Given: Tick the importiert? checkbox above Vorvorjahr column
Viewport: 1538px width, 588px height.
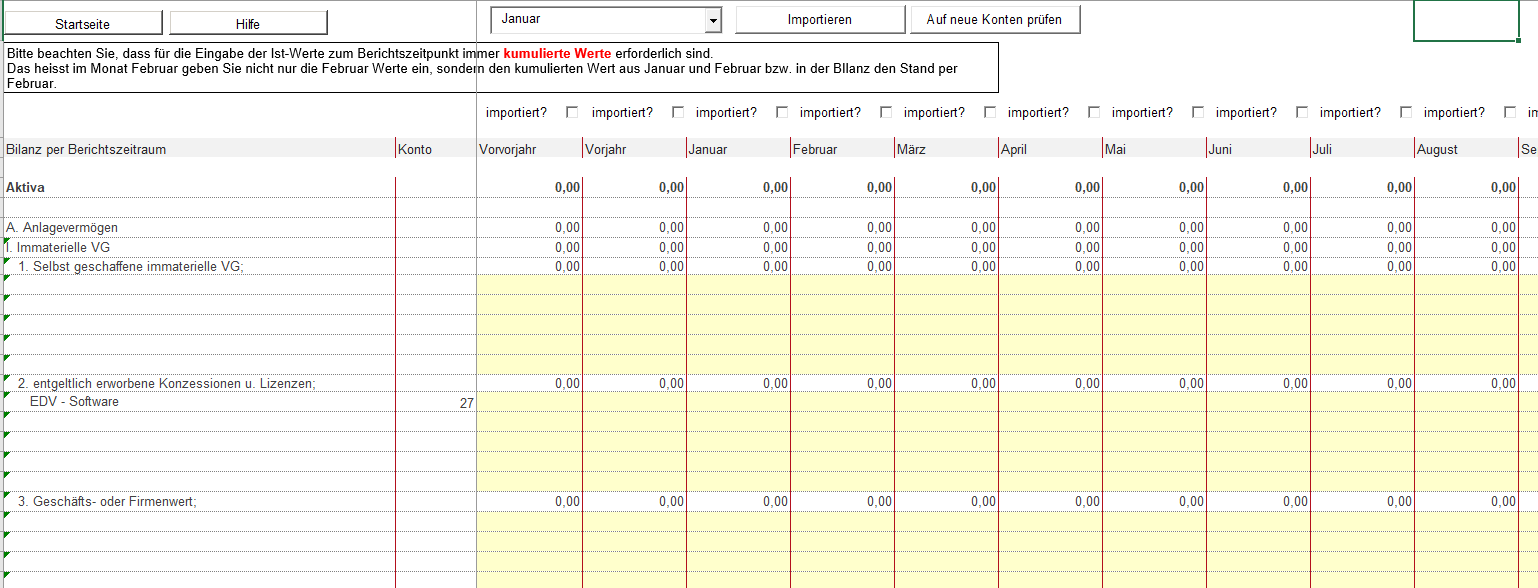Looking at the screenshot, I should click(x=572, y=113).
